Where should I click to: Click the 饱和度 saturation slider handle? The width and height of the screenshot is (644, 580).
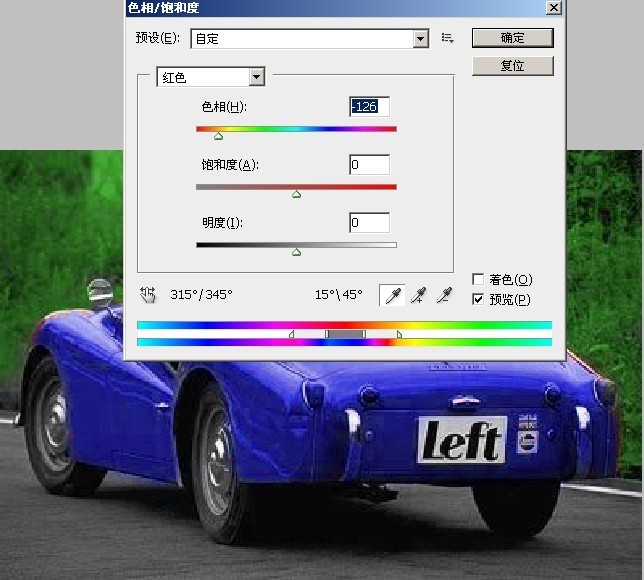297,194
